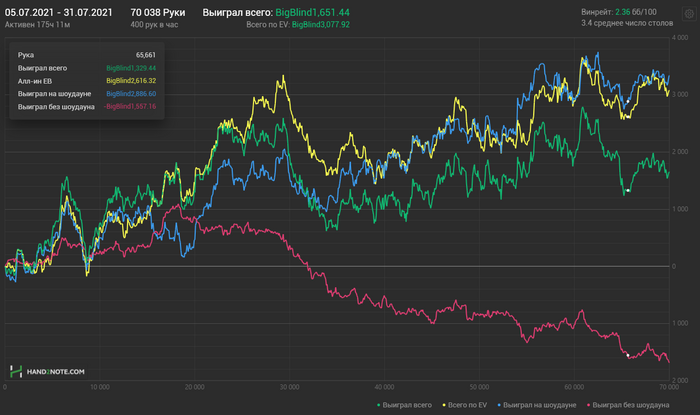Toggle the green "Выиграл всего" legend series

[x=404, y=405]
